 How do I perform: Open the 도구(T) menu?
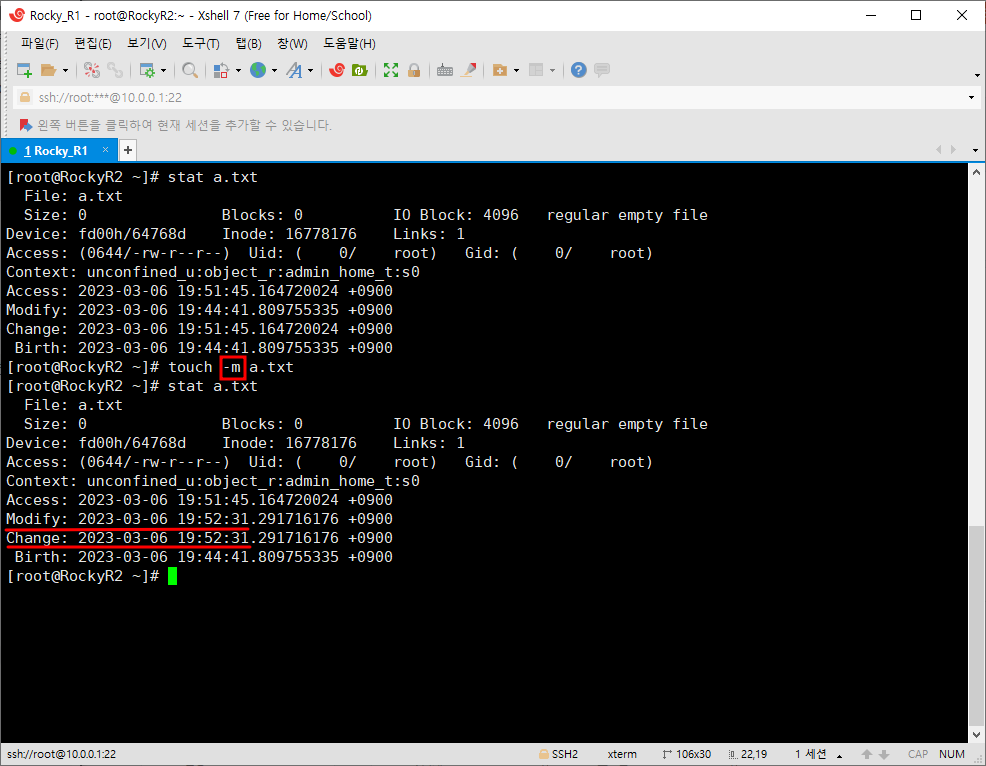tap(201, 43)
